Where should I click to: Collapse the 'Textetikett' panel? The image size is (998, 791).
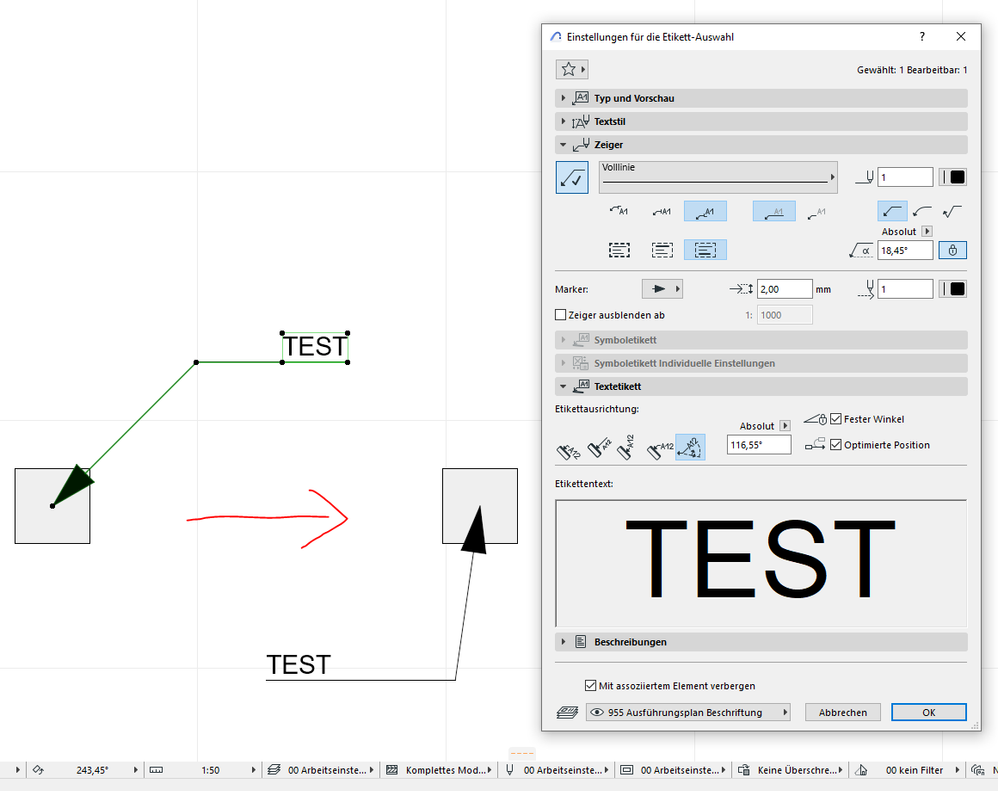point(761,386)
